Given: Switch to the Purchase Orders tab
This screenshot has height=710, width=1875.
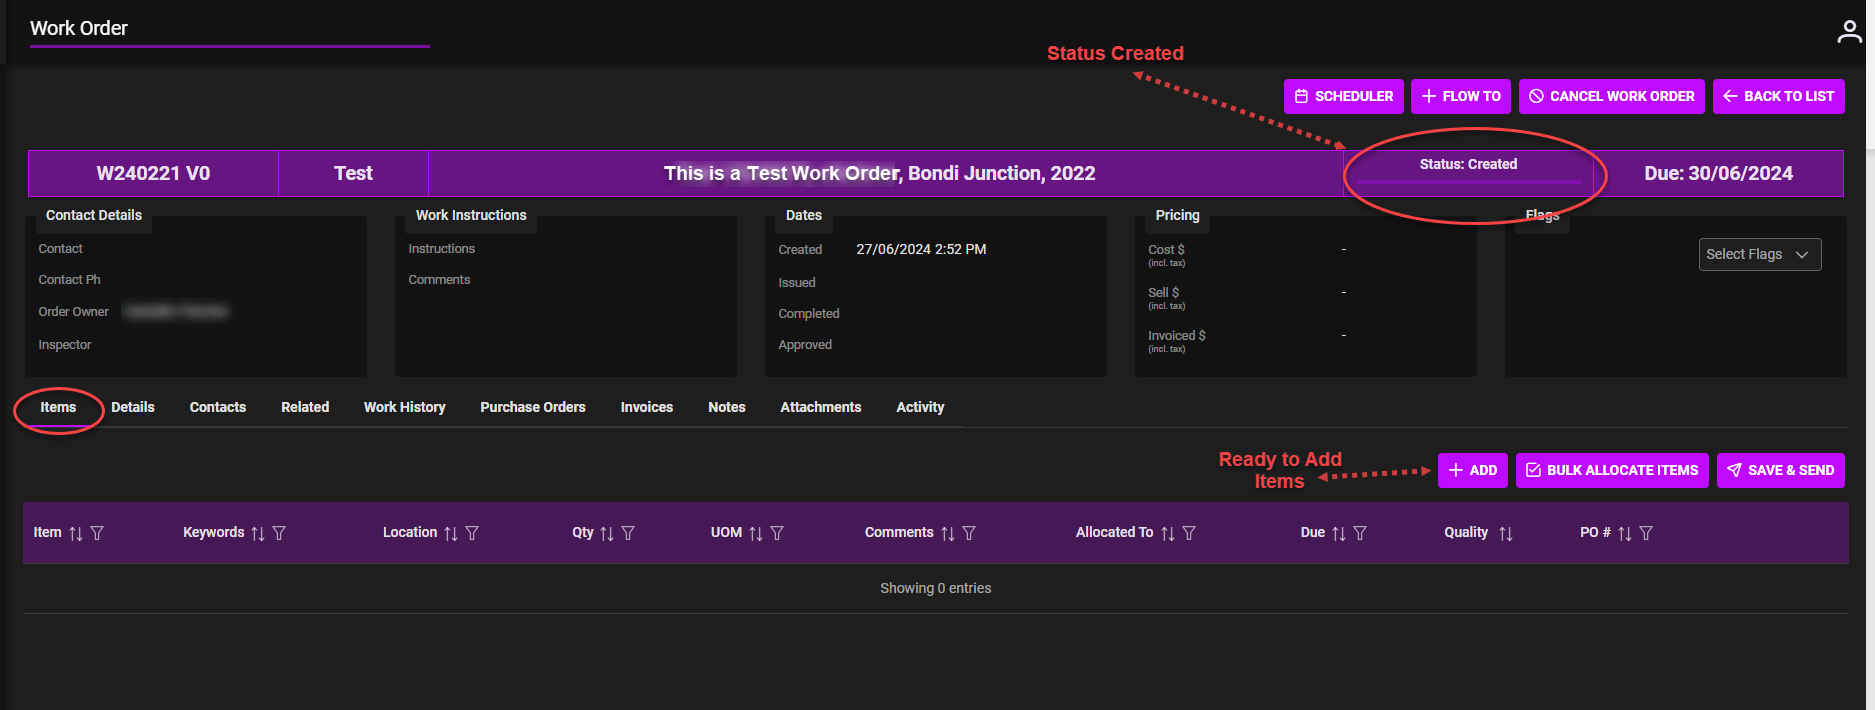Looking at the screenshot, I should coord(532,408).
